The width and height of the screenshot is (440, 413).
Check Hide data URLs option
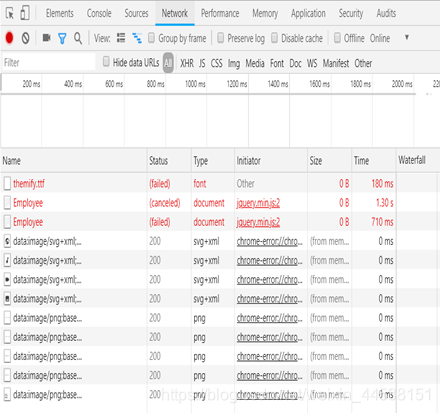tap(106, 62)
